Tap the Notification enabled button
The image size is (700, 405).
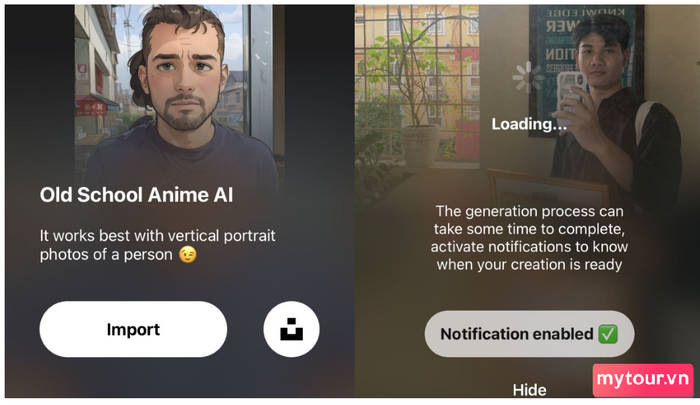click(x=529, y=334)
